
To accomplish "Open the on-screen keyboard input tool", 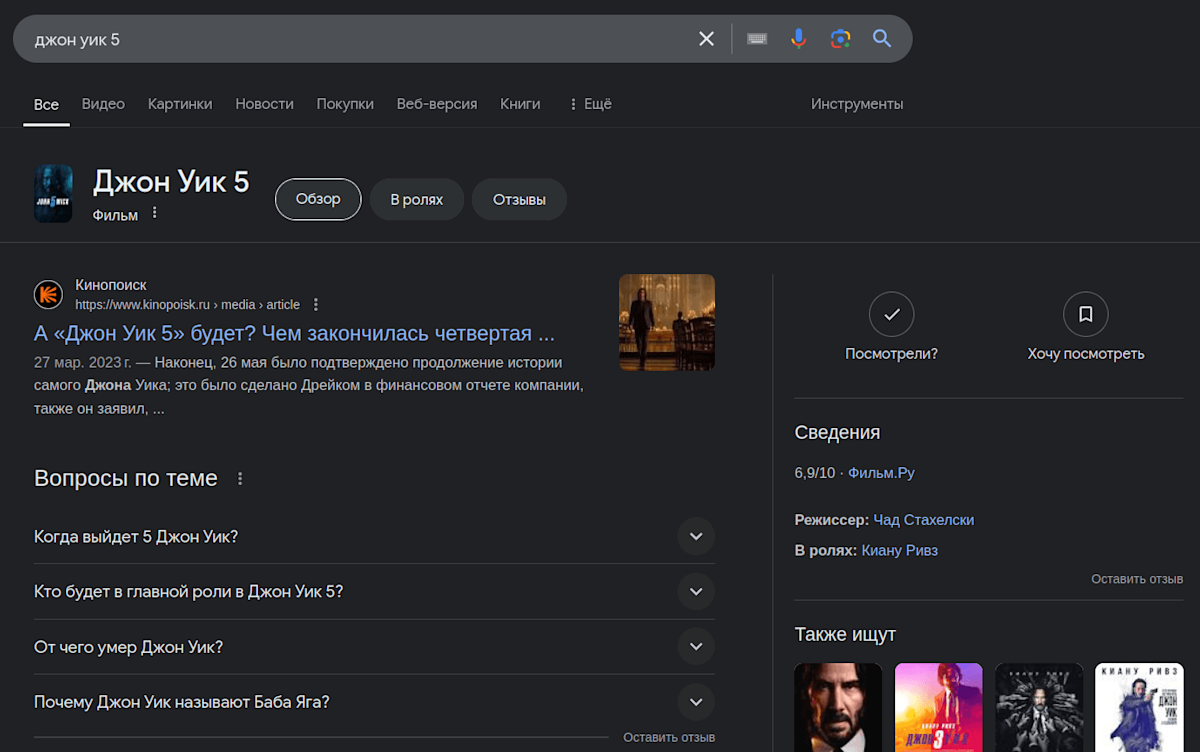I will 757,39.
